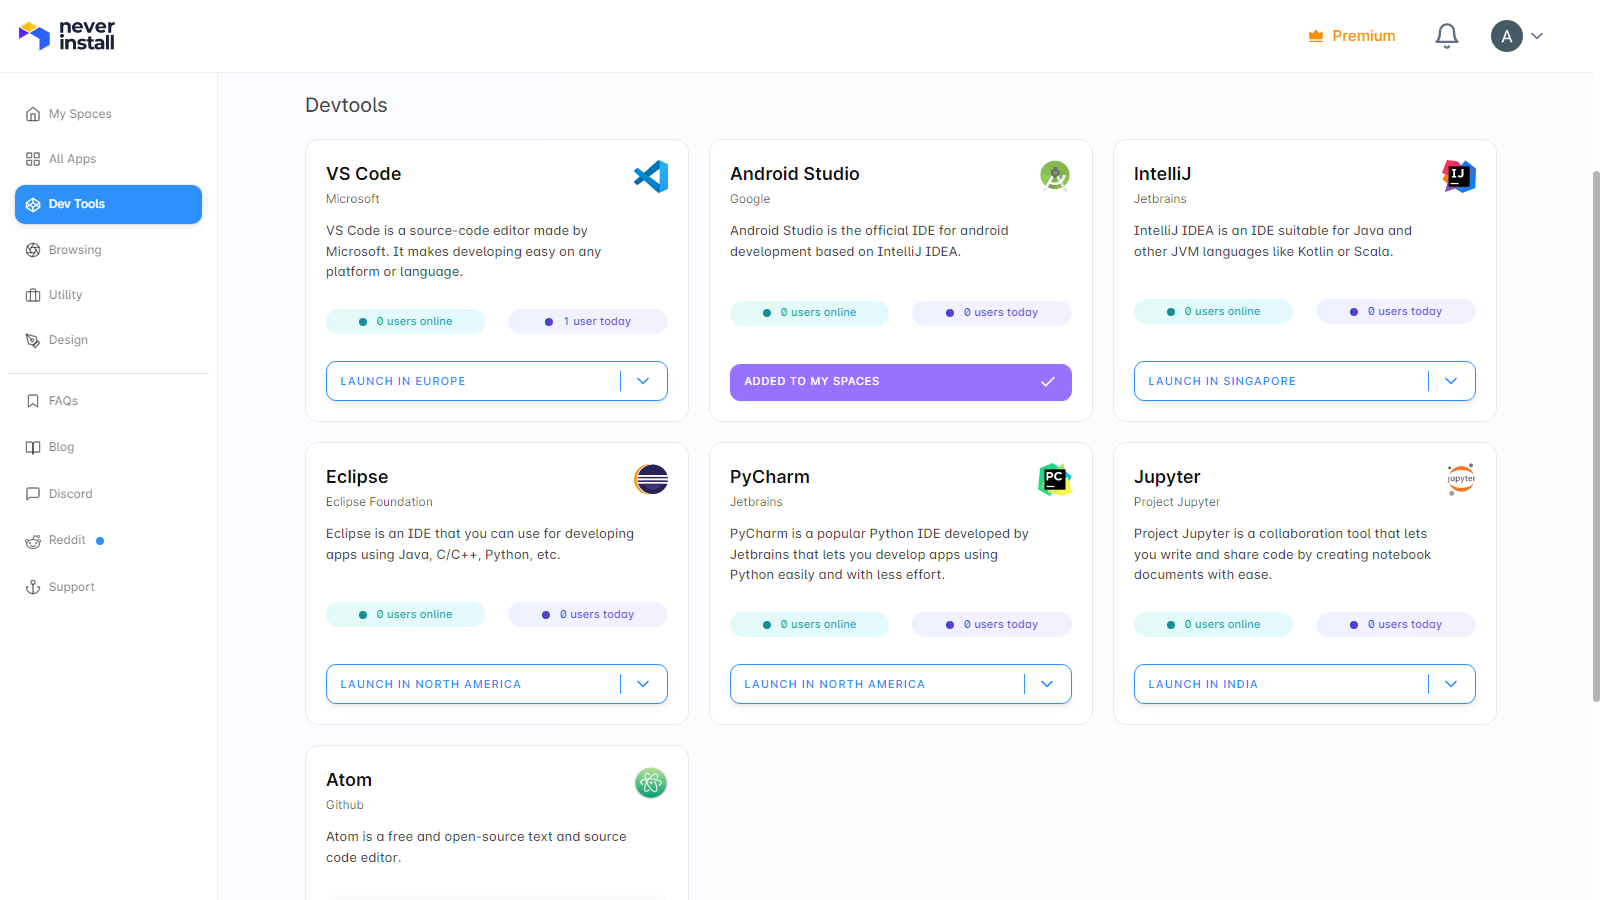1600x900 pixels.
Task: Click the Android Studio app icon
Action: tap(1055, 177)
